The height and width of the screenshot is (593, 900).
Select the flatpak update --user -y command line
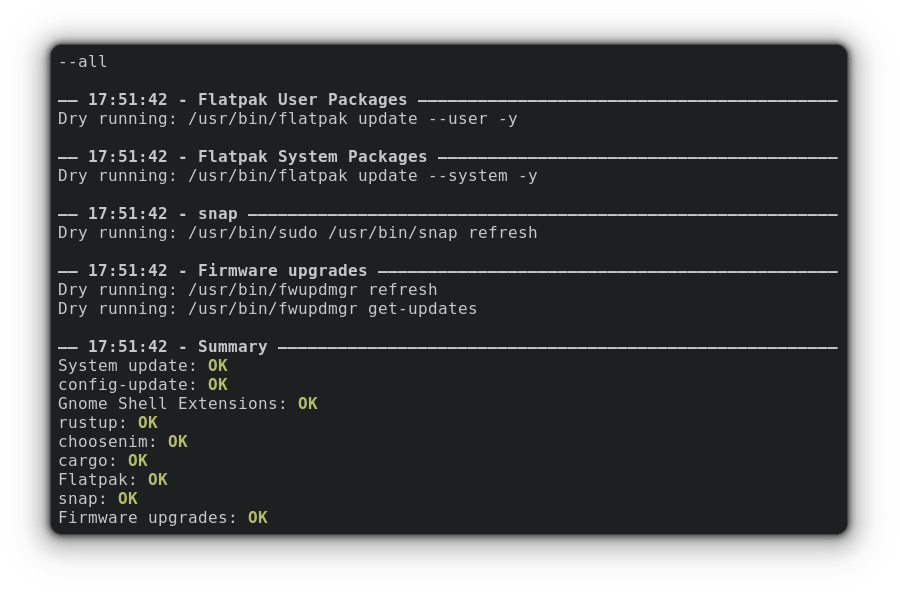[287, 119]
